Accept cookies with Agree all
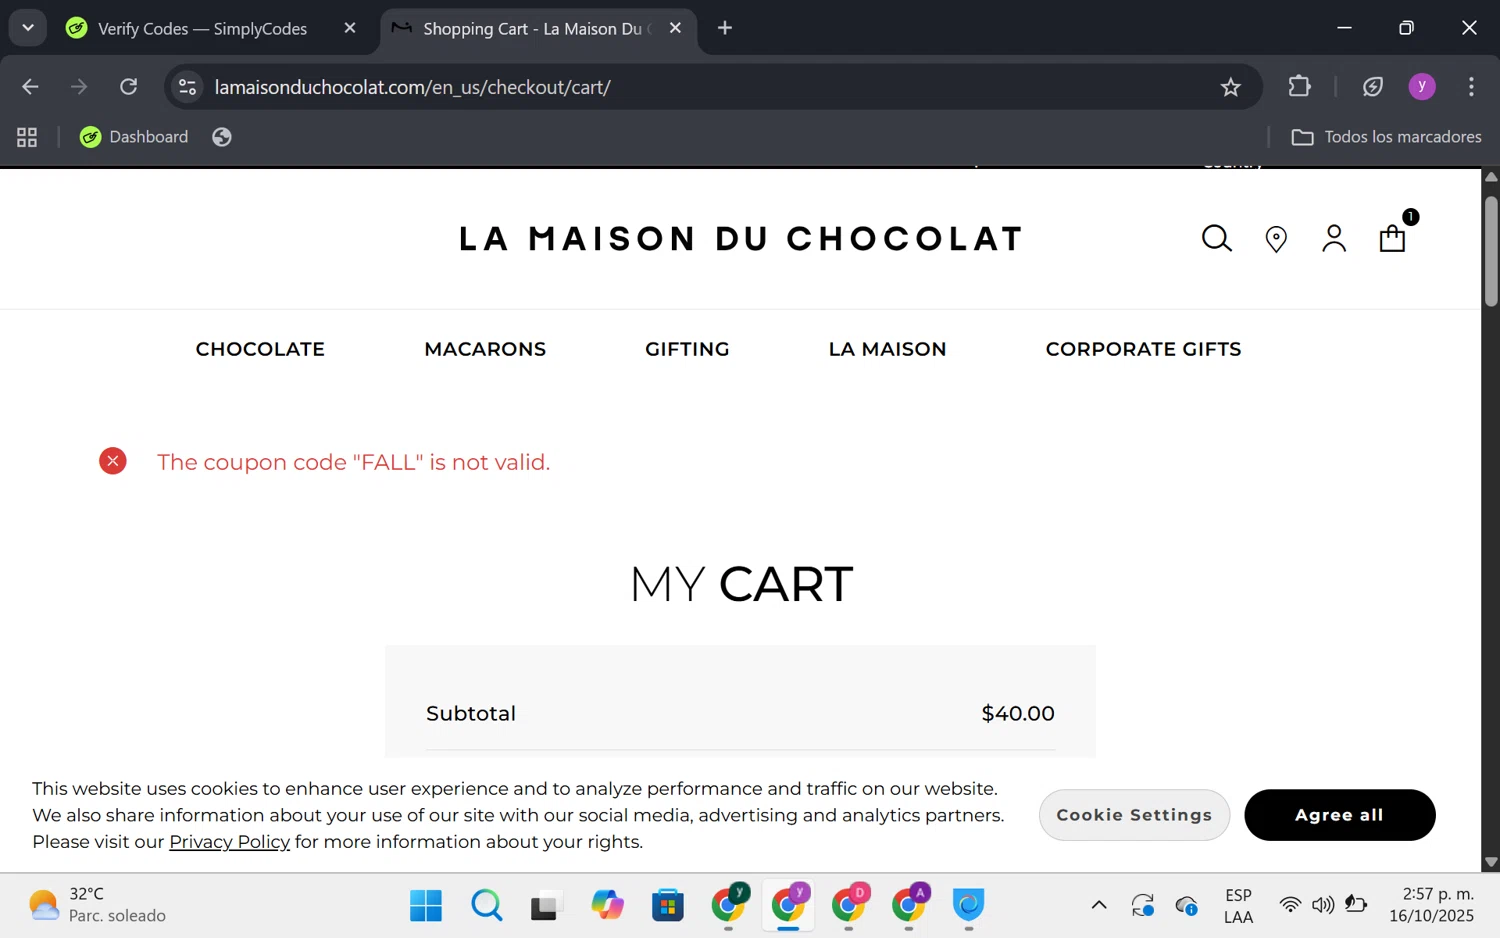The image size is (1500, 938). (1339, 815)
